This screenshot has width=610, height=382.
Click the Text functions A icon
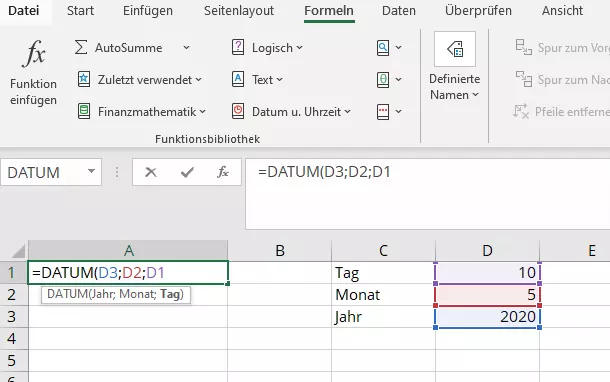pyautogui.click(x=238, y=79)
